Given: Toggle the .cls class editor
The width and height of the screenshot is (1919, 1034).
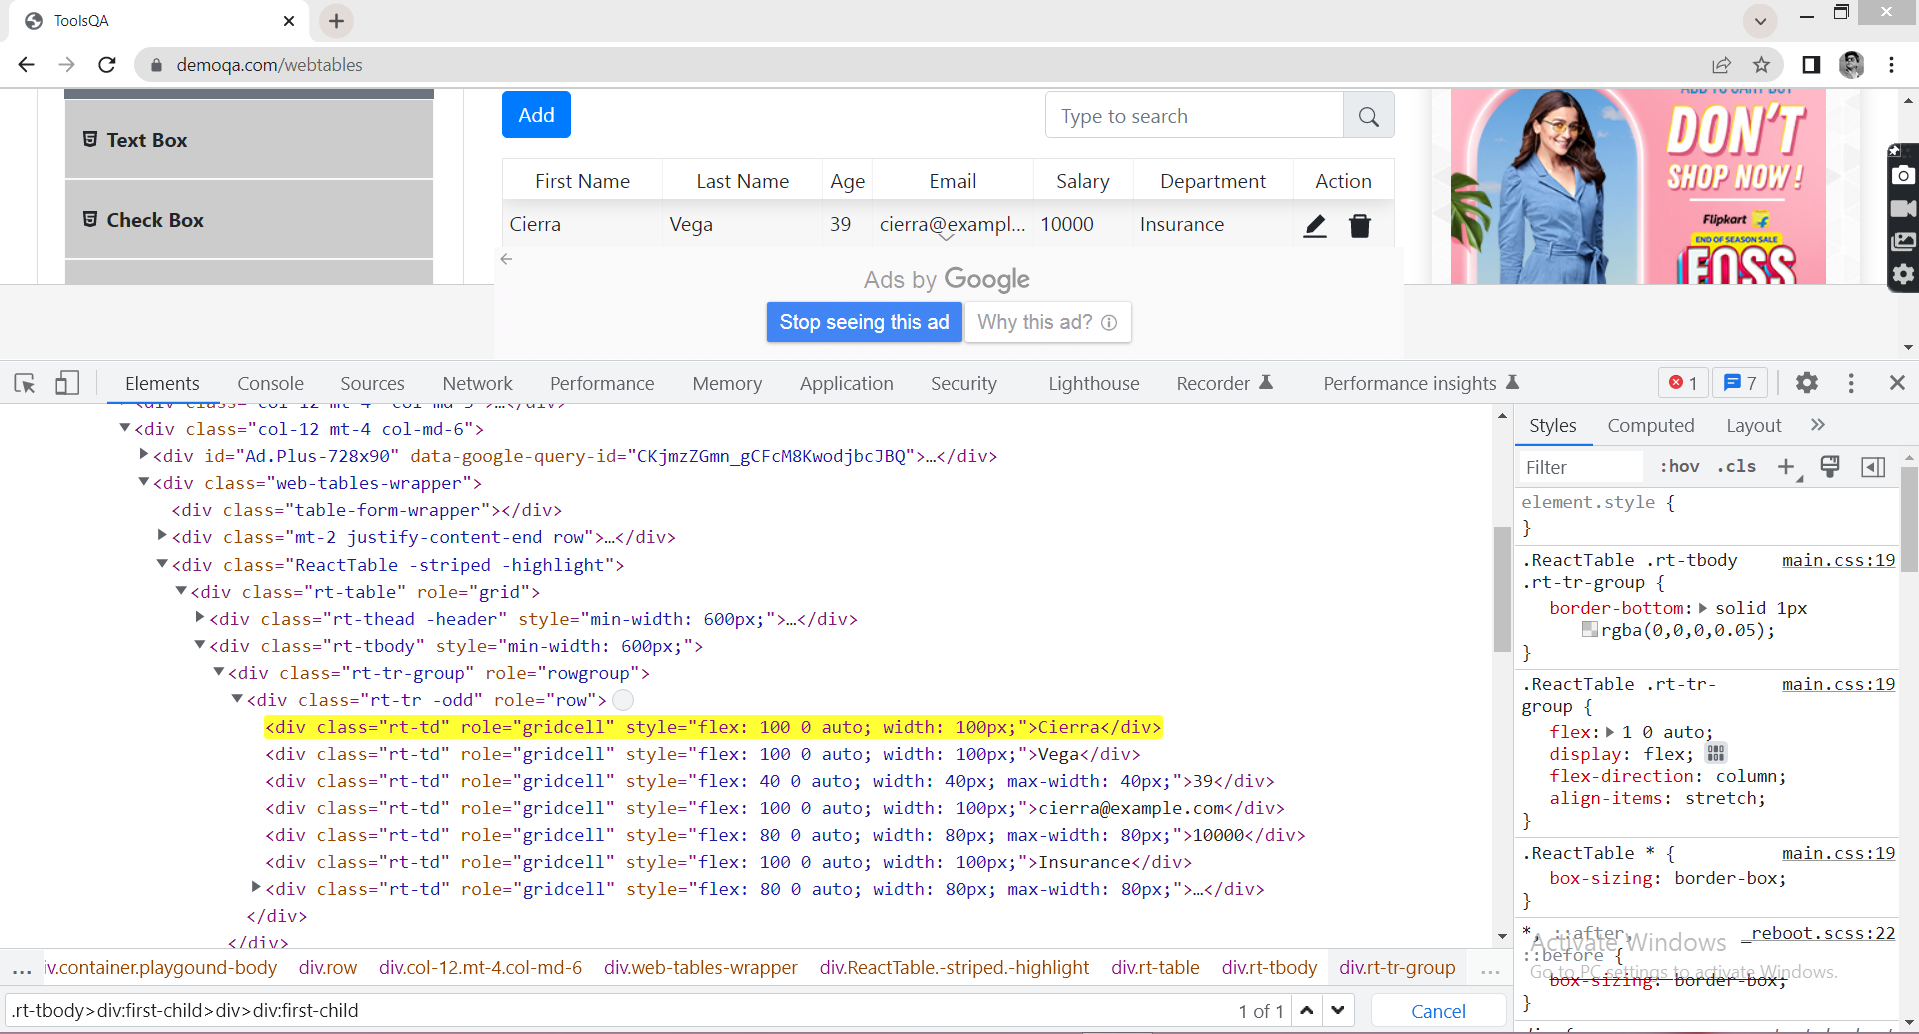Looking at the screenshot, I should click(x=1737, y=467).
